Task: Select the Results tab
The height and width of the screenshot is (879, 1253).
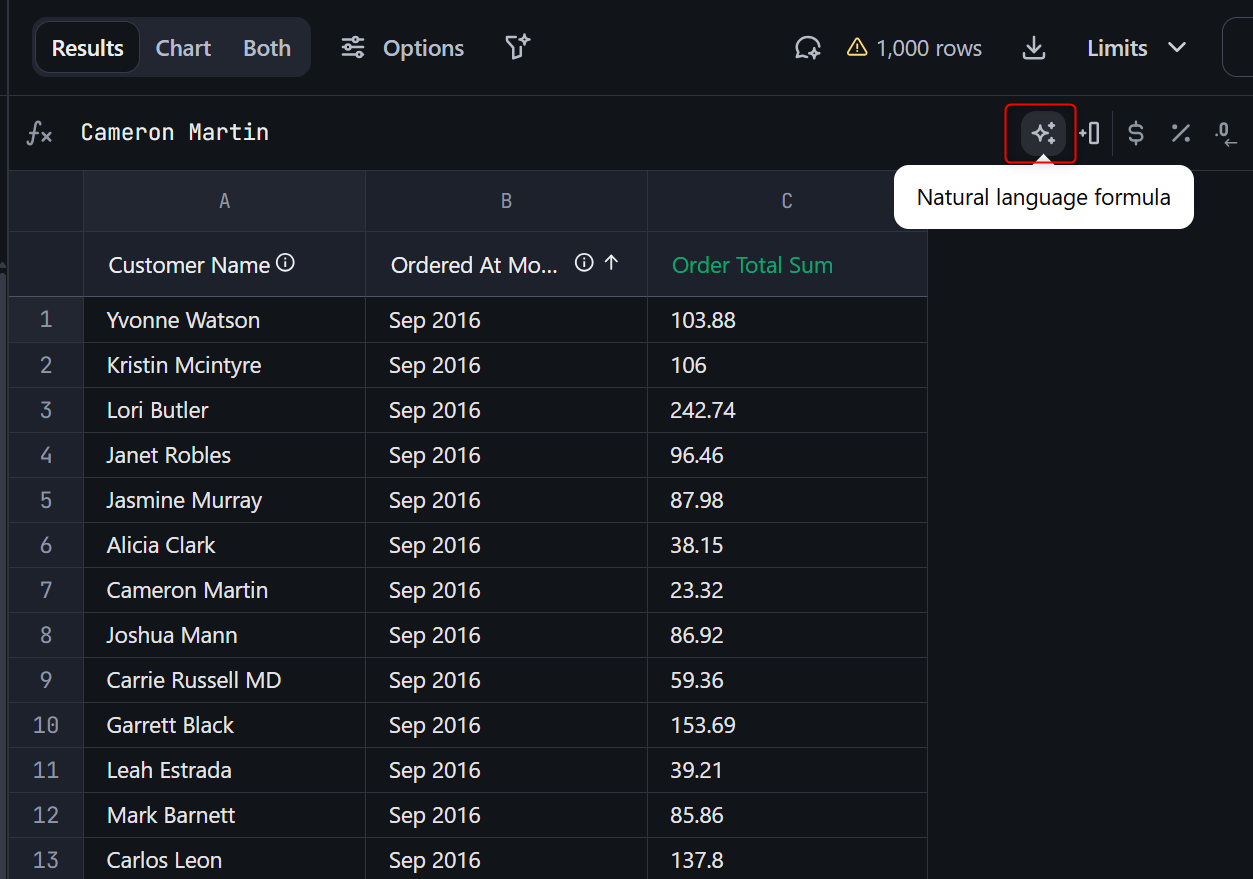Action: pos(88,48)
